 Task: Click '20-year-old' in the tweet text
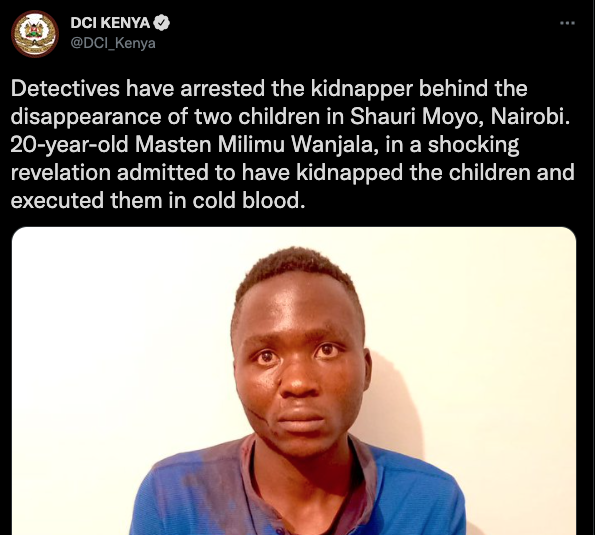click(x=69, y=145)
